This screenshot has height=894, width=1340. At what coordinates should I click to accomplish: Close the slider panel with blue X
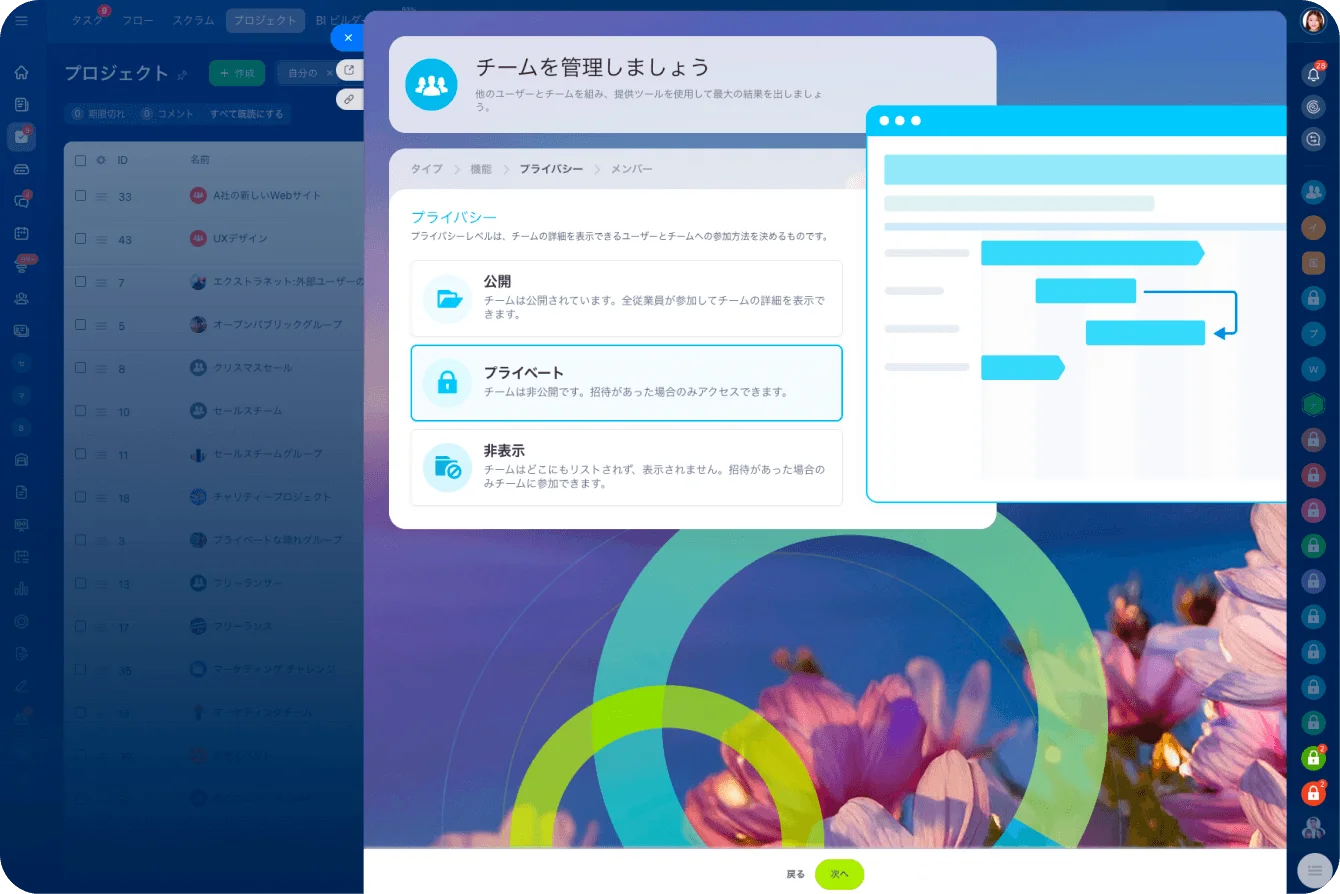pyautogui.click(x=348, y=37)
